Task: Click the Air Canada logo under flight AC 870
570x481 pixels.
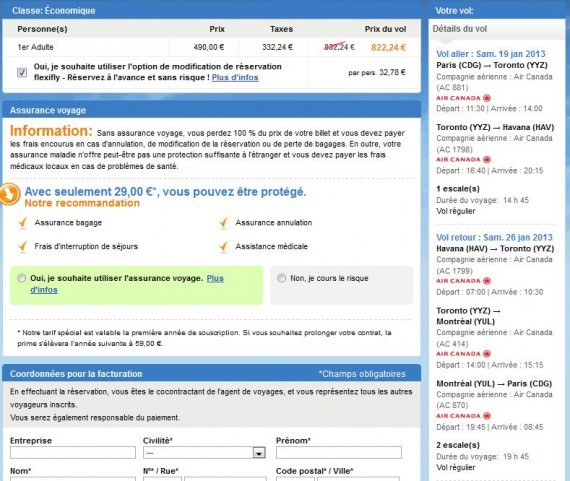Action: 463,416
